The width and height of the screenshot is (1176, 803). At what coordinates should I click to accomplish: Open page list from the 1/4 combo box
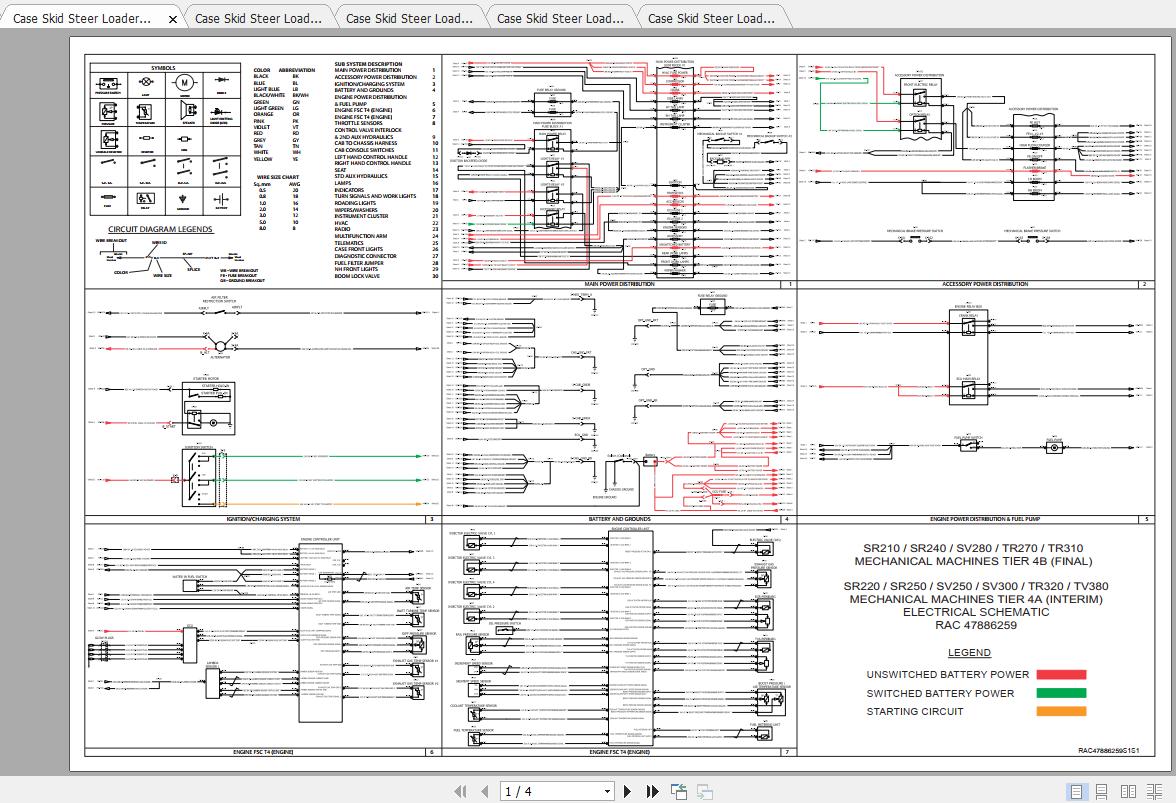(607, 791)
